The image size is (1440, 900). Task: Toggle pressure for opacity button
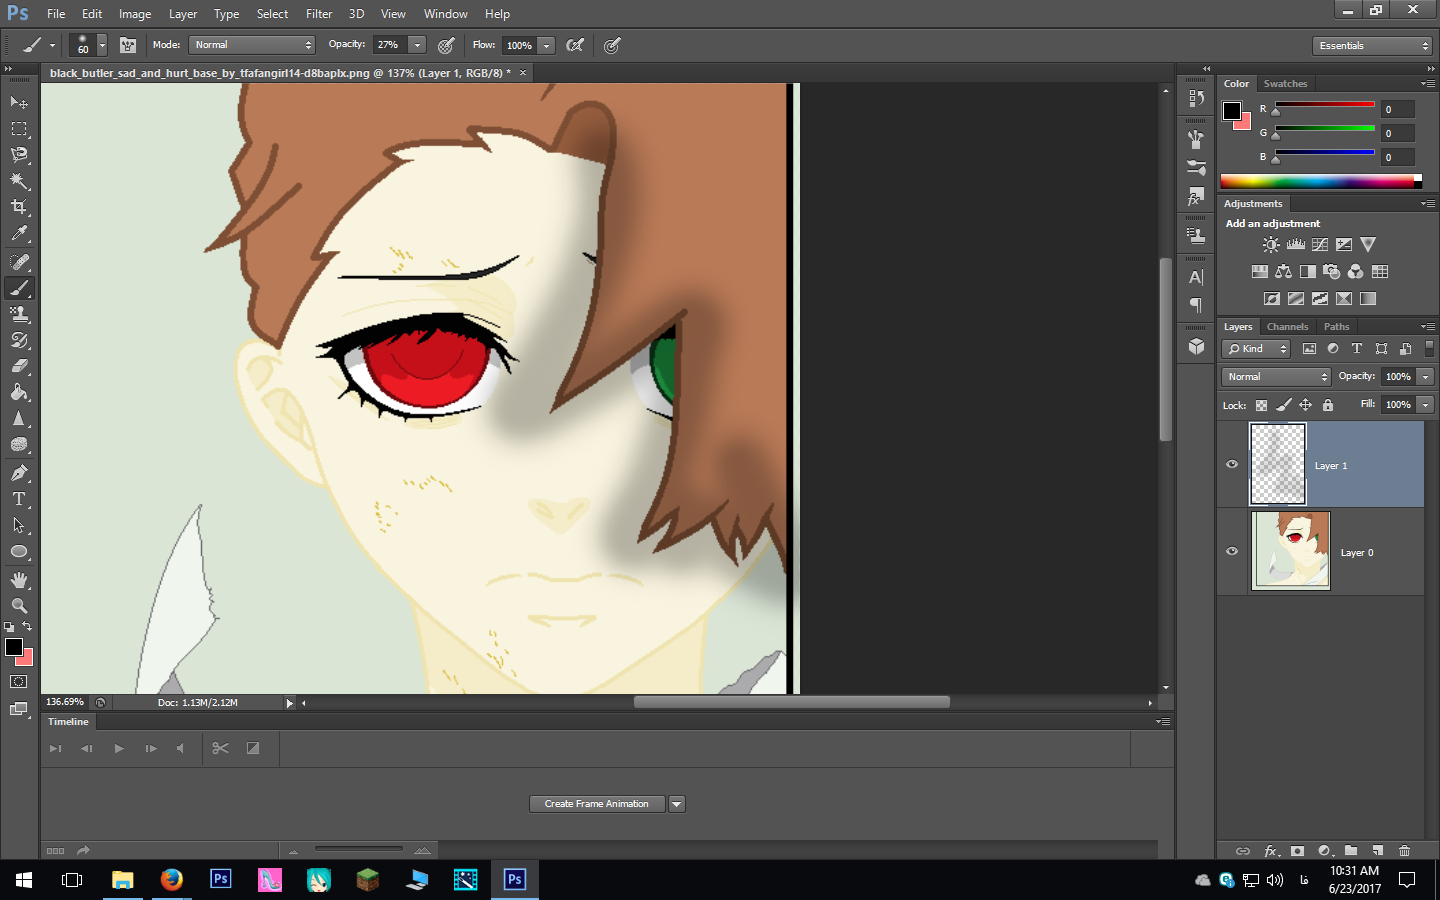[x=446, y=45]
